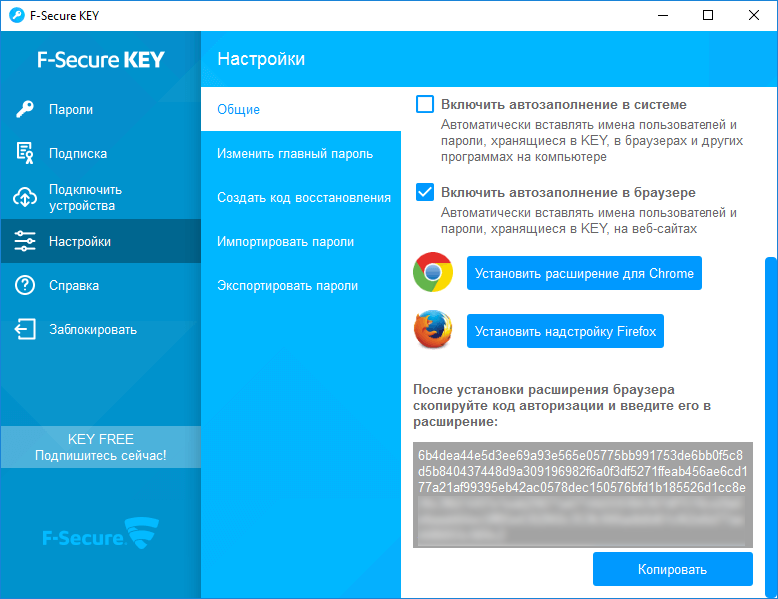This screenshot has width=778, height=599.
Task: Minimize the F-Secure KEY window
Action: pos(662,15)
